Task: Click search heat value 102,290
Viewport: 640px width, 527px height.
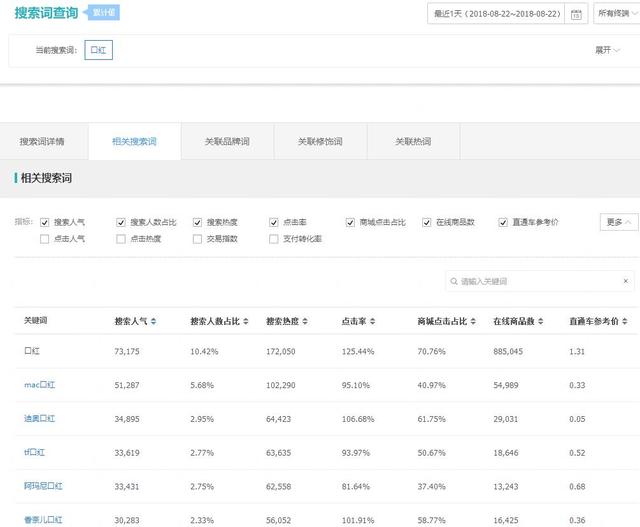Action: pyautogui.click(x=281, y=385)
